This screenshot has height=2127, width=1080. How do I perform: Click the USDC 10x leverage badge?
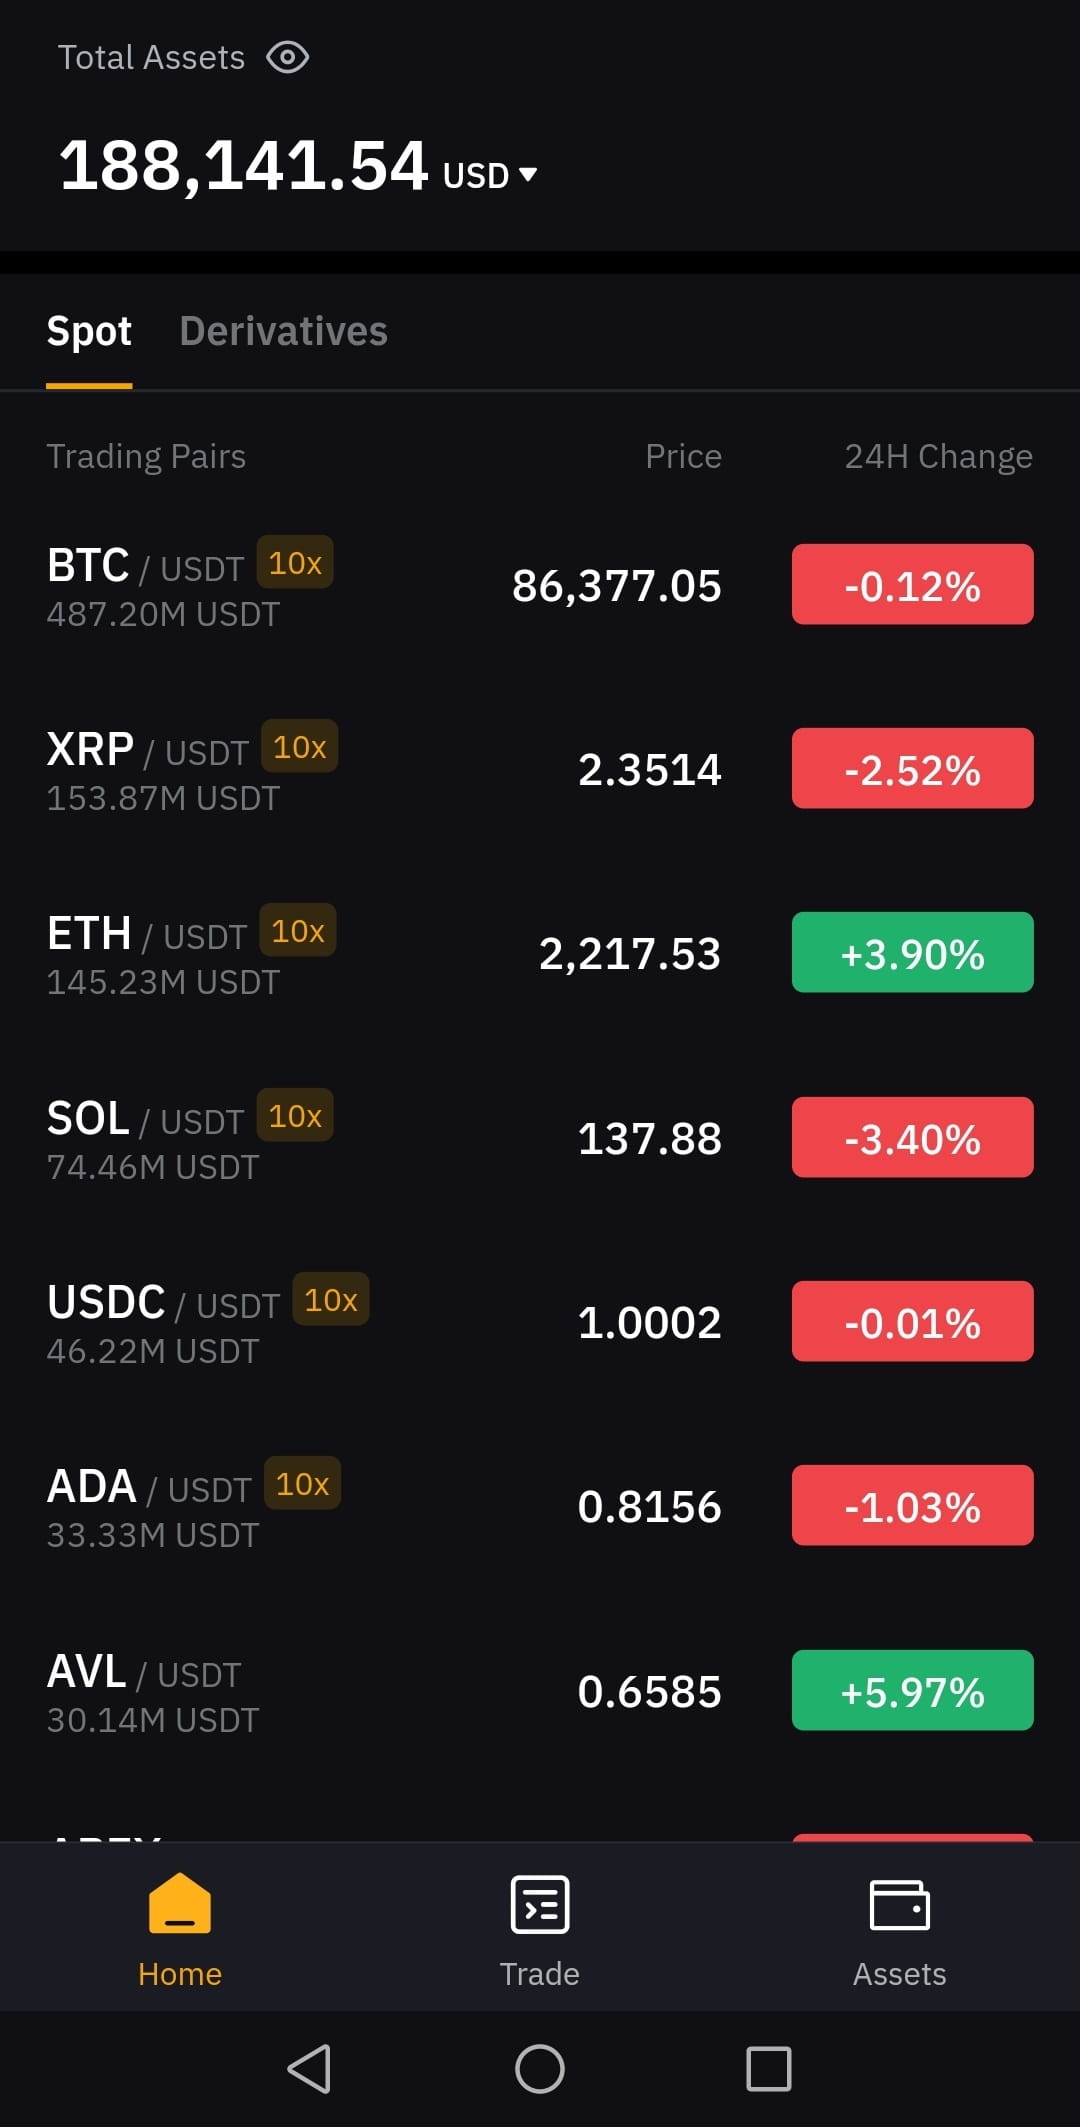point(331,1299)
